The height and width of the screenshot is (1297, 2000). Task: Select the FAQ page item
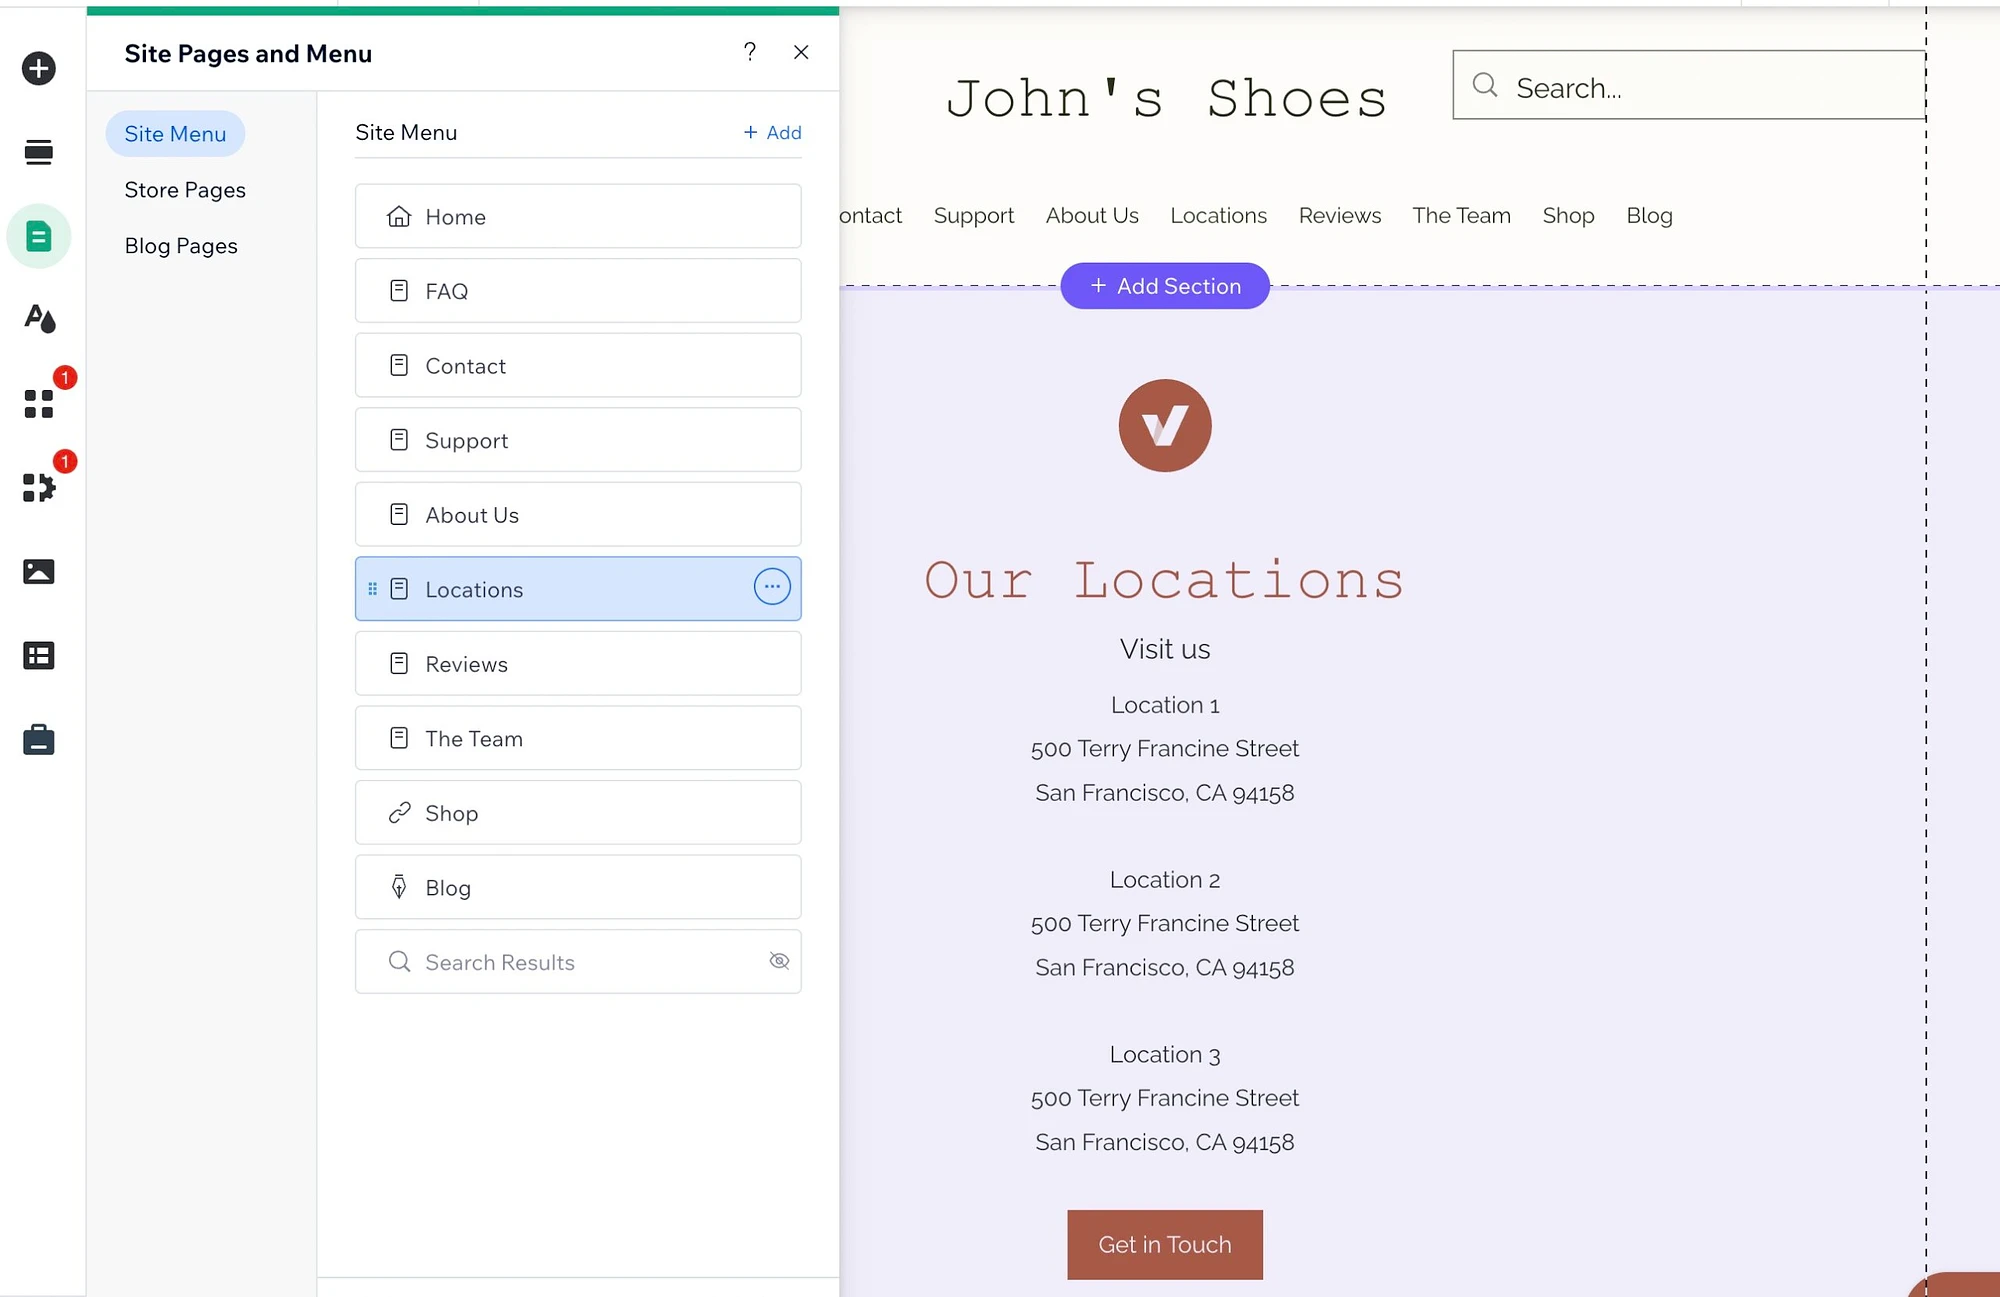(x=579, y=290)
